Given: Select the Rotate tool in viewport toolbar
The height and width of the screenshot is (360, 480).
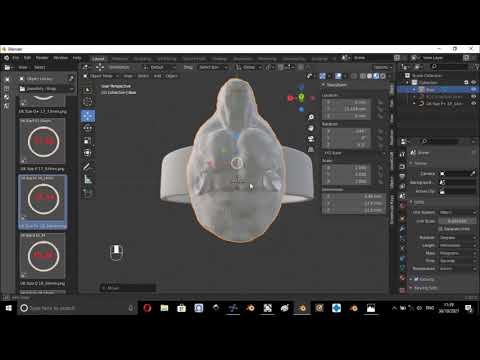Looking at the screenshot, I should (x=88, y=128).
